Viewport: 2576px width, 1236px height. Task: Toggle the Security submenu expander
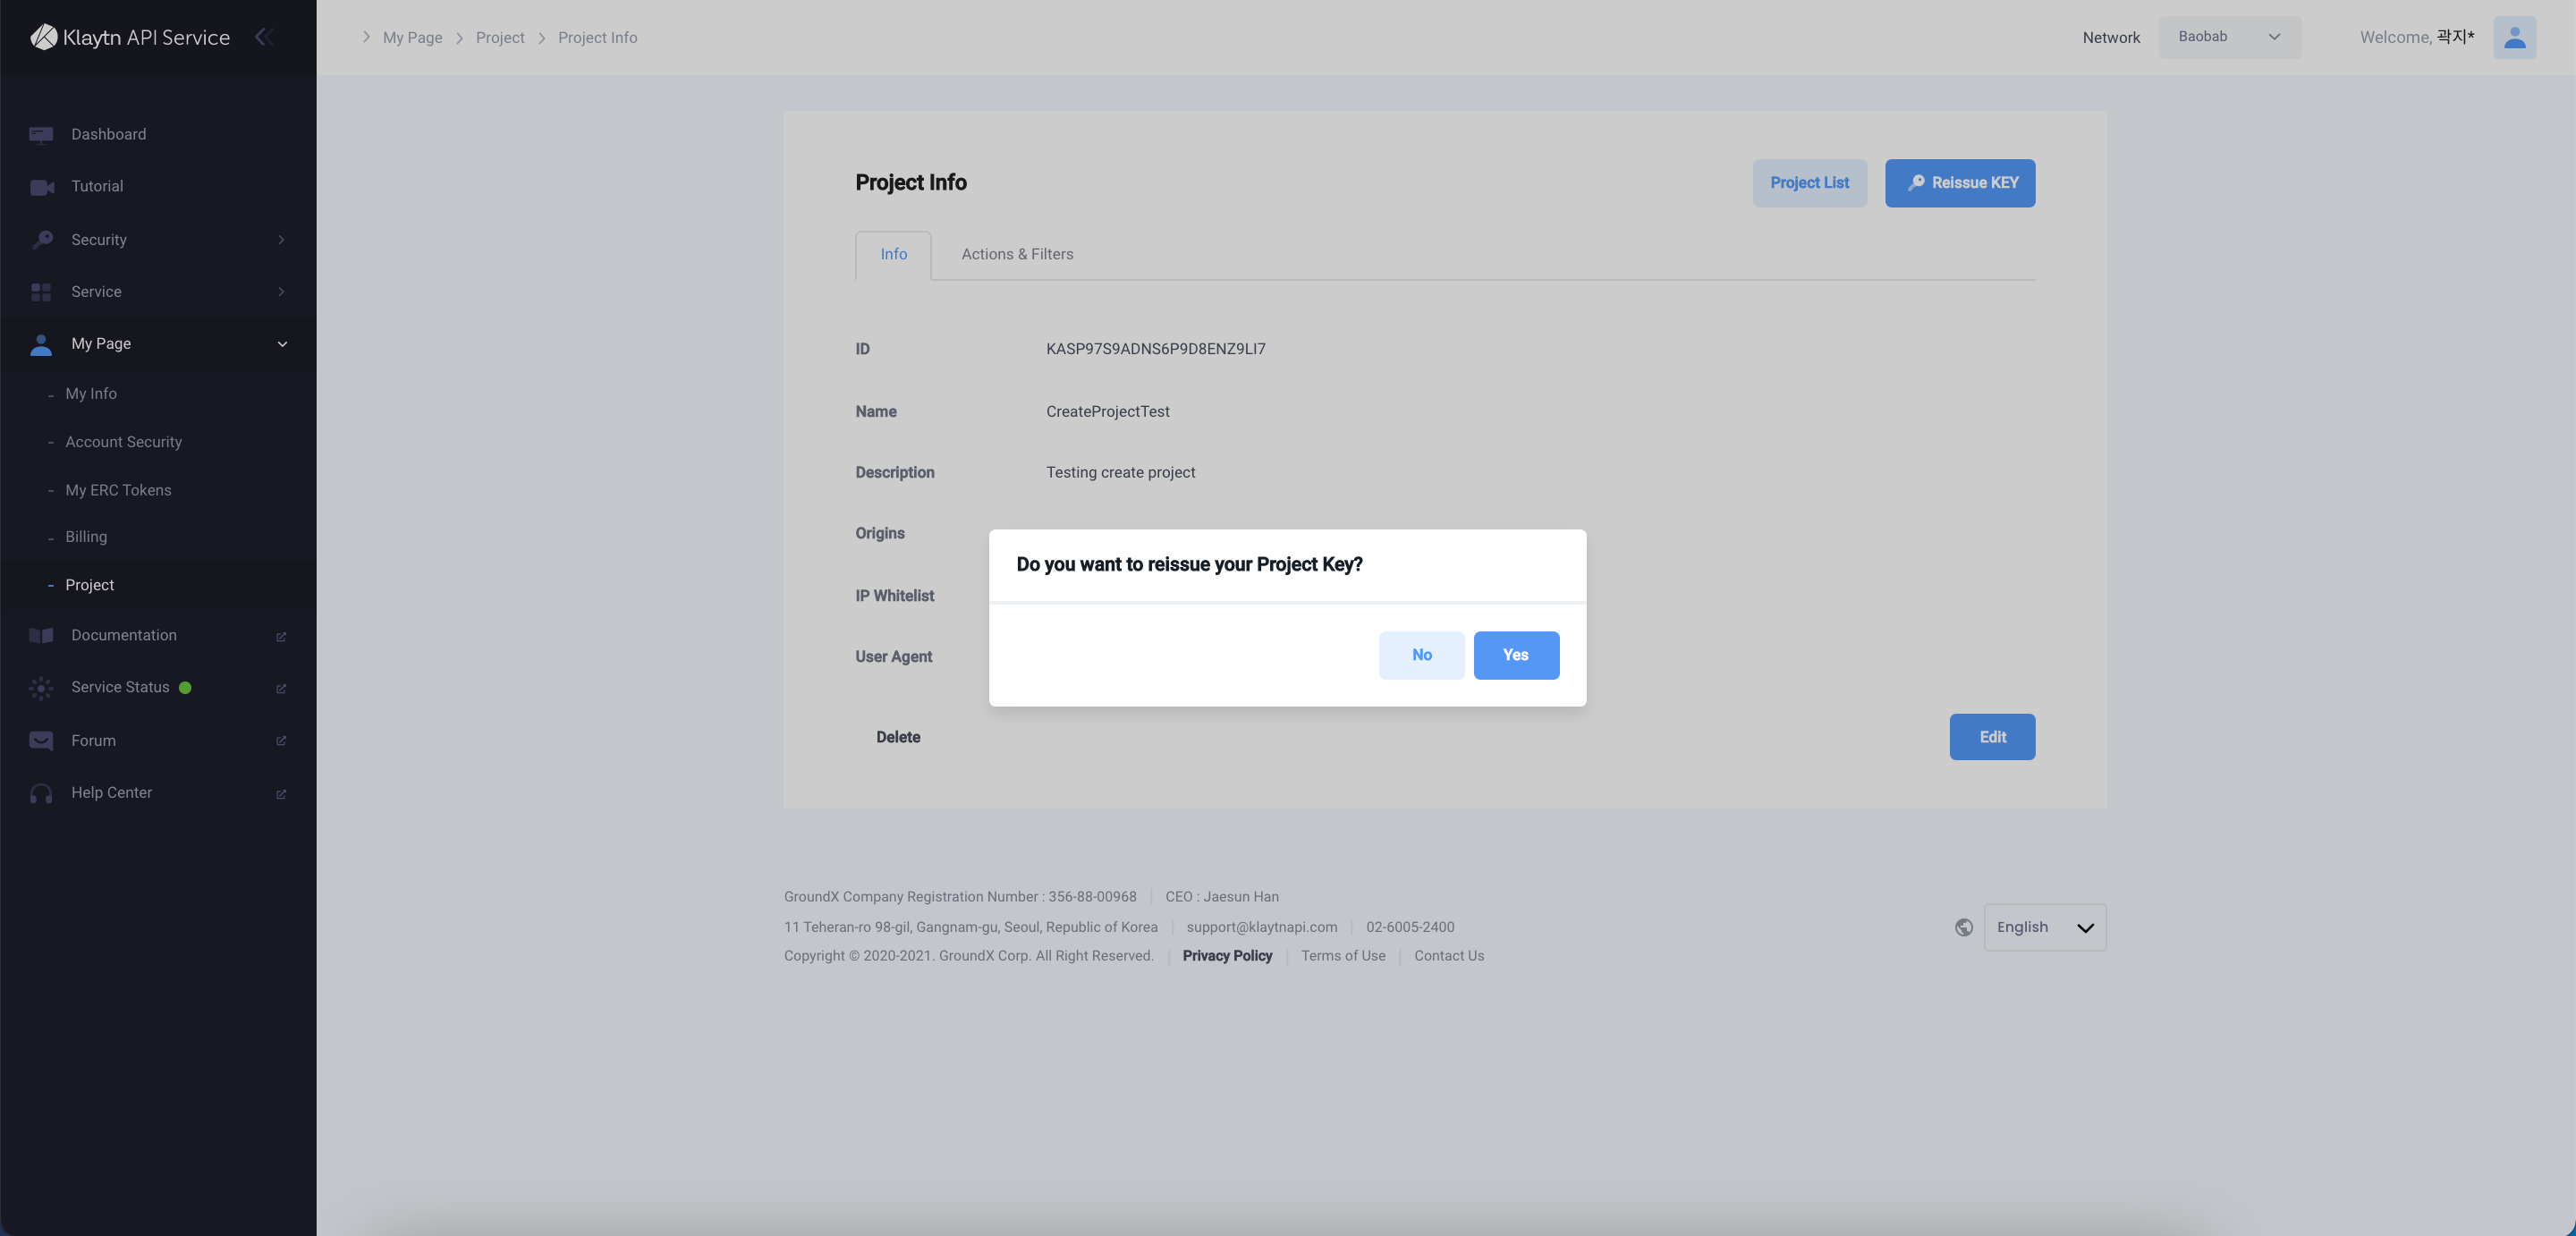(283, 240)
